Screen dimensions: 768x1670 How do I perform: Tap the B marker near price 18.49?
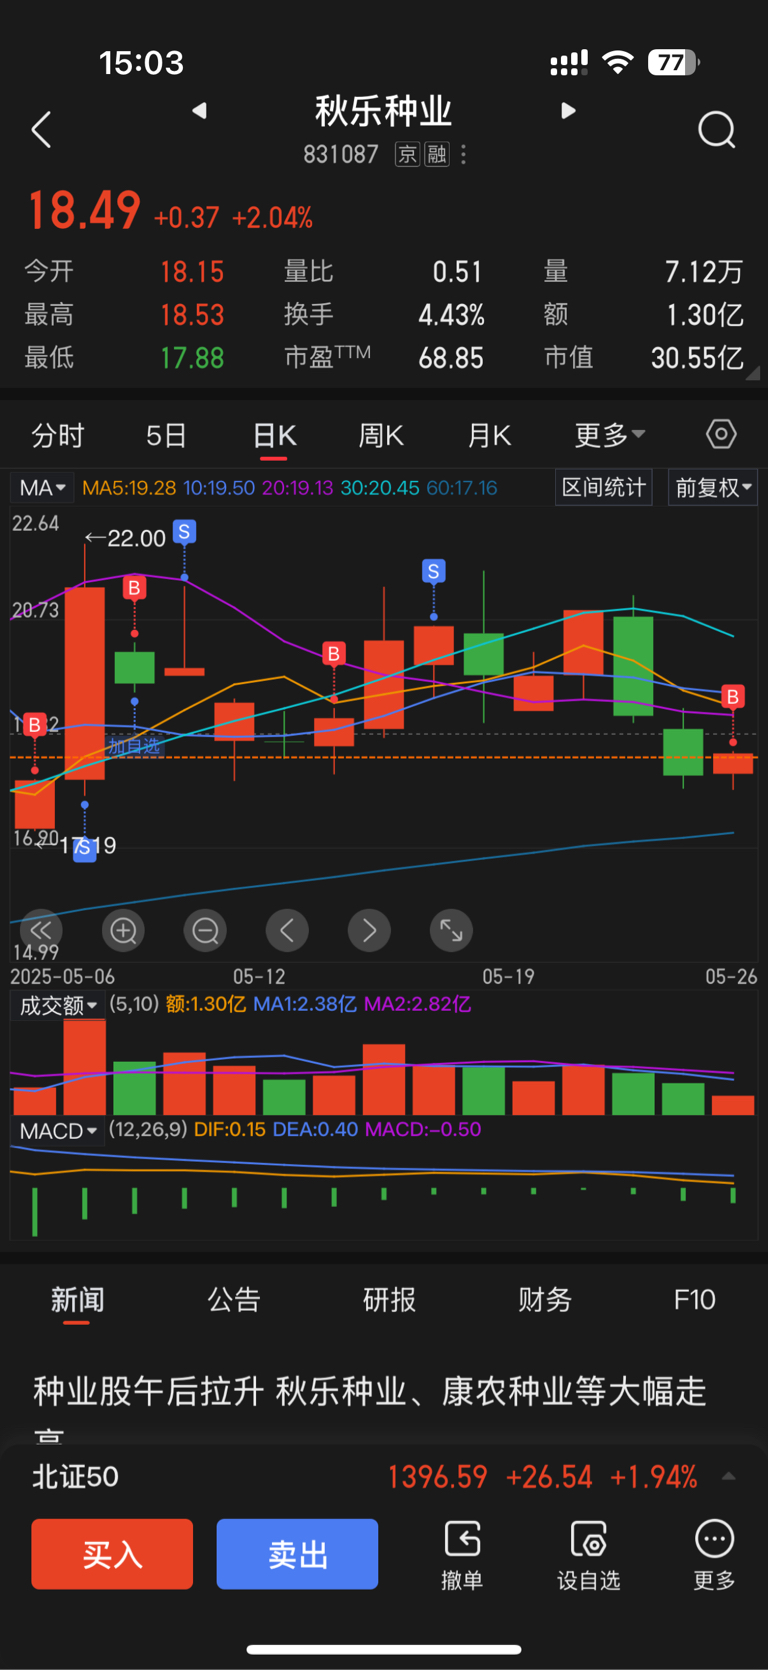pos(733,697)
